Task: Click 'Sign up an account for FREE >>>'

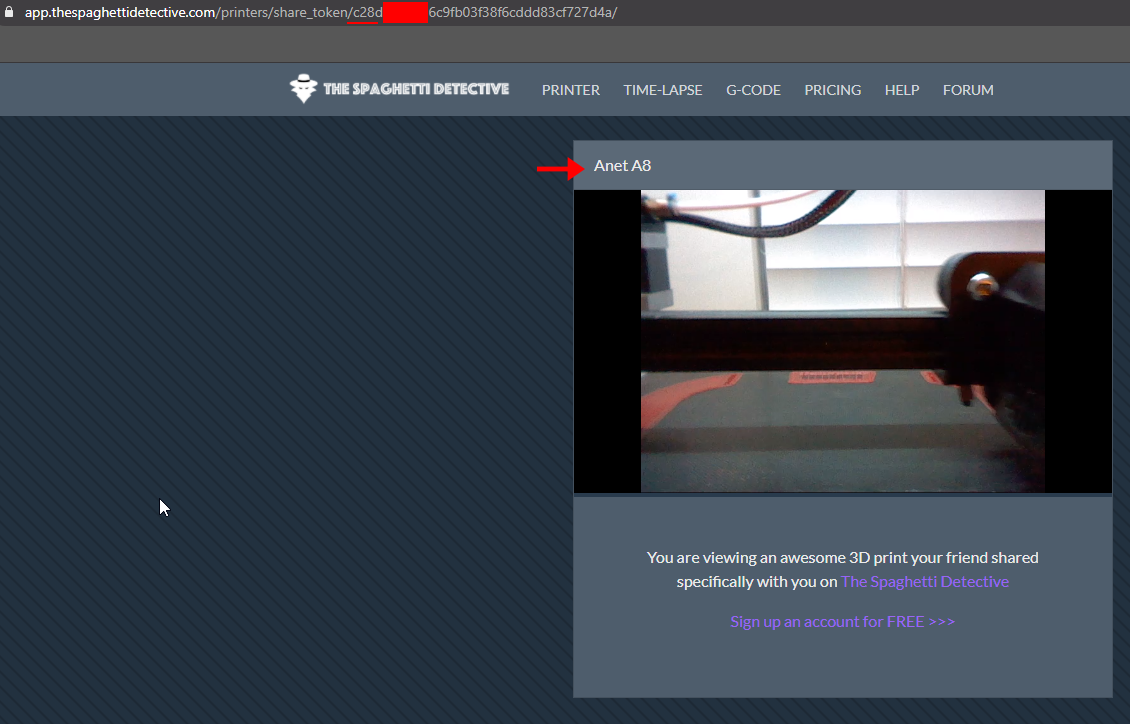Action: point(842,621)
